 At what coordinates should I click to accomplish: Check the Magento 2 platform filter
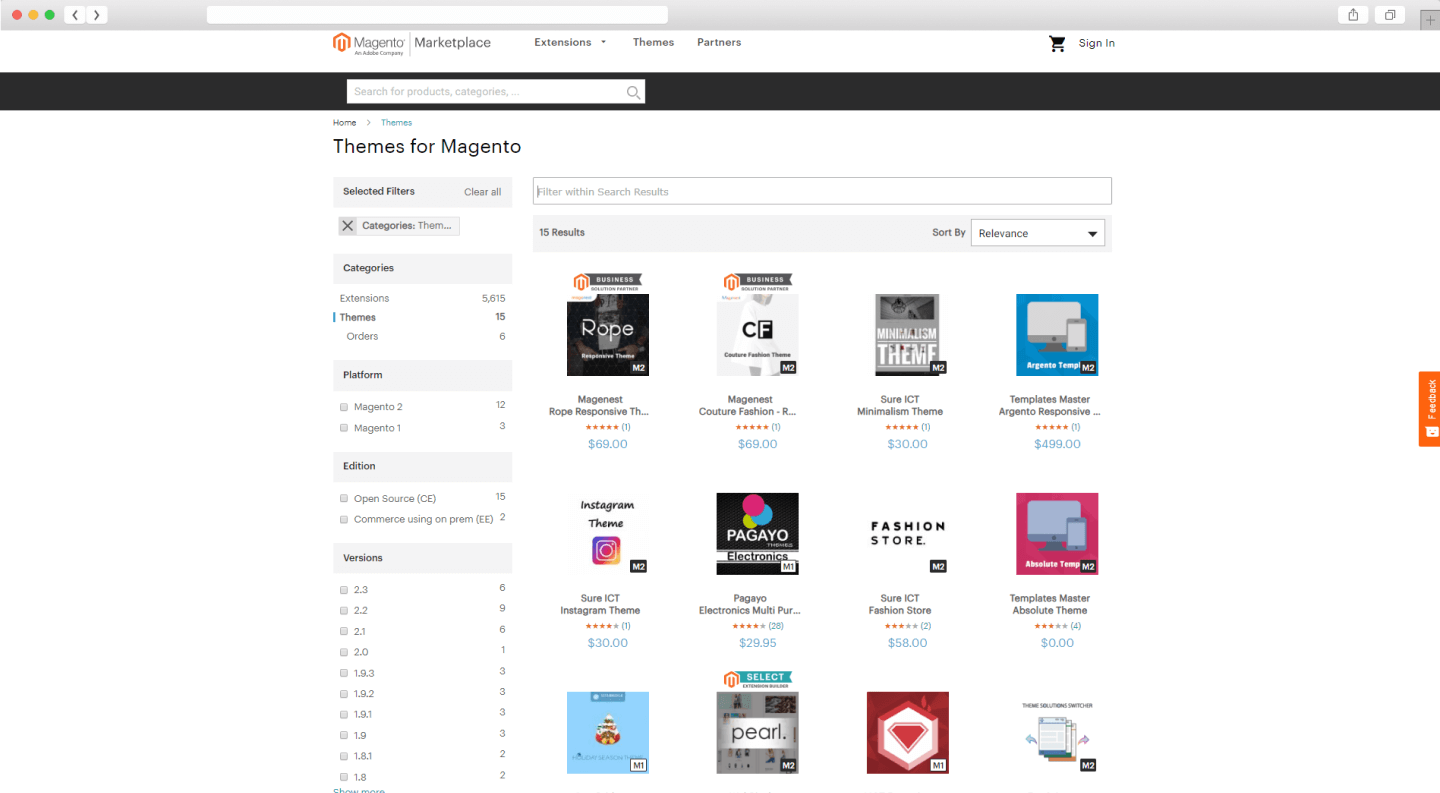(344, 407)
